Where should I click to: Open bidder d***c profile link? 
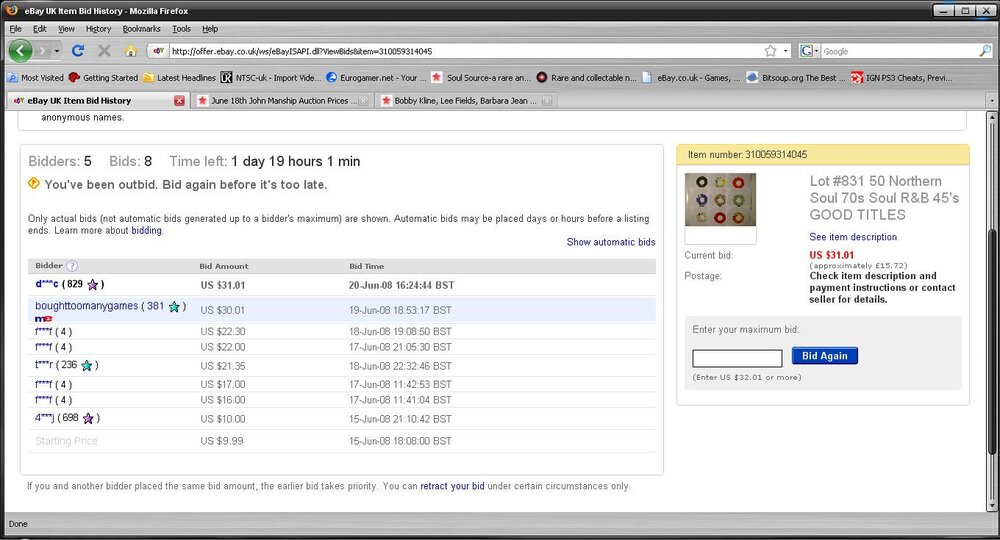click(47, 284)
